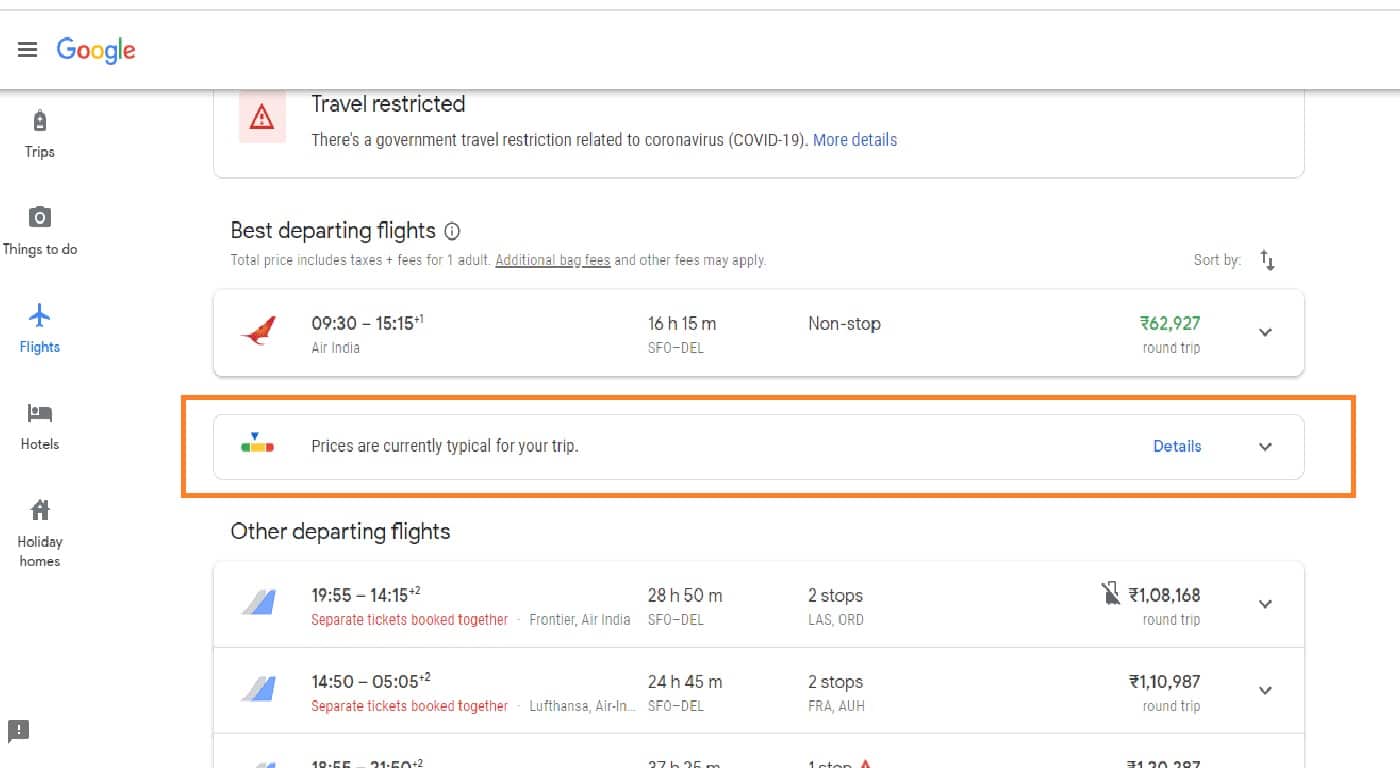
Task: Click the no carry-on bag icon
Action: pos(1110,596)
